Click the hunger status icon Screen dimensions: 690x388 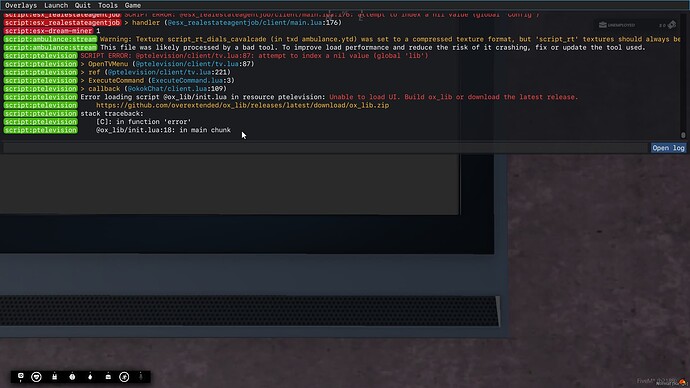[x=72, y=377]
